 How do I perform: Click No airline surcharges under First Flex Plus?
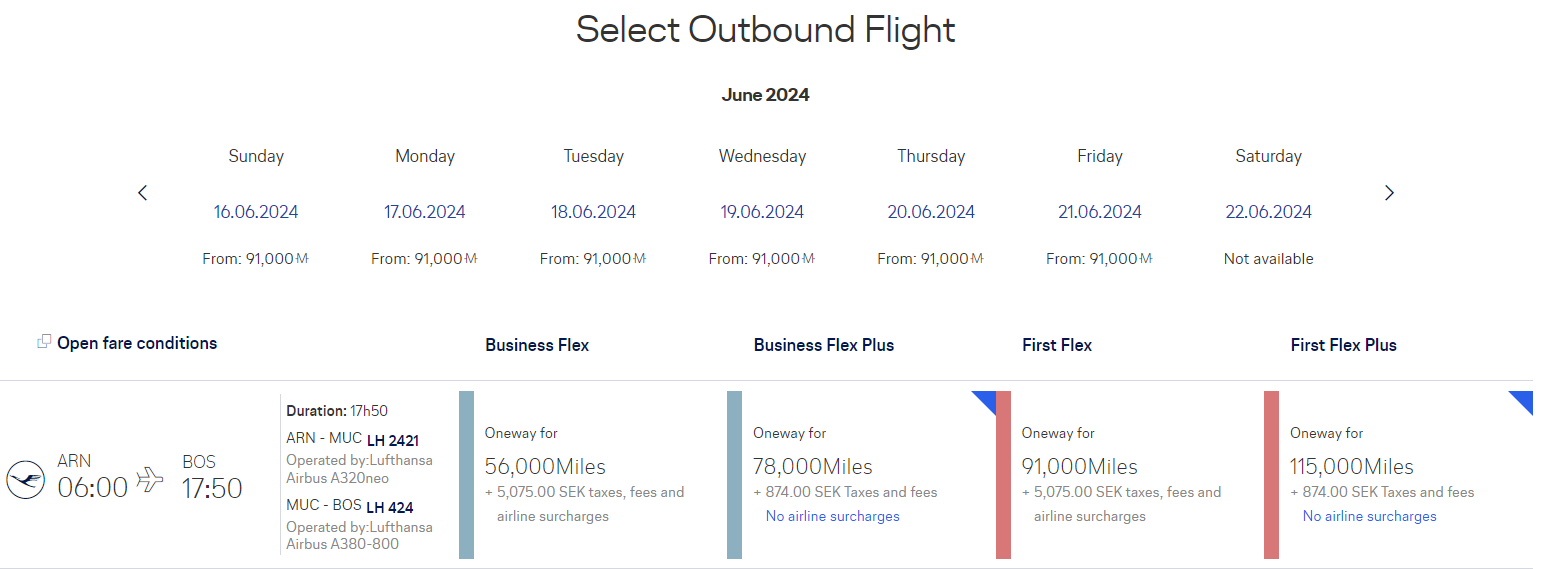pos(1369,517)
